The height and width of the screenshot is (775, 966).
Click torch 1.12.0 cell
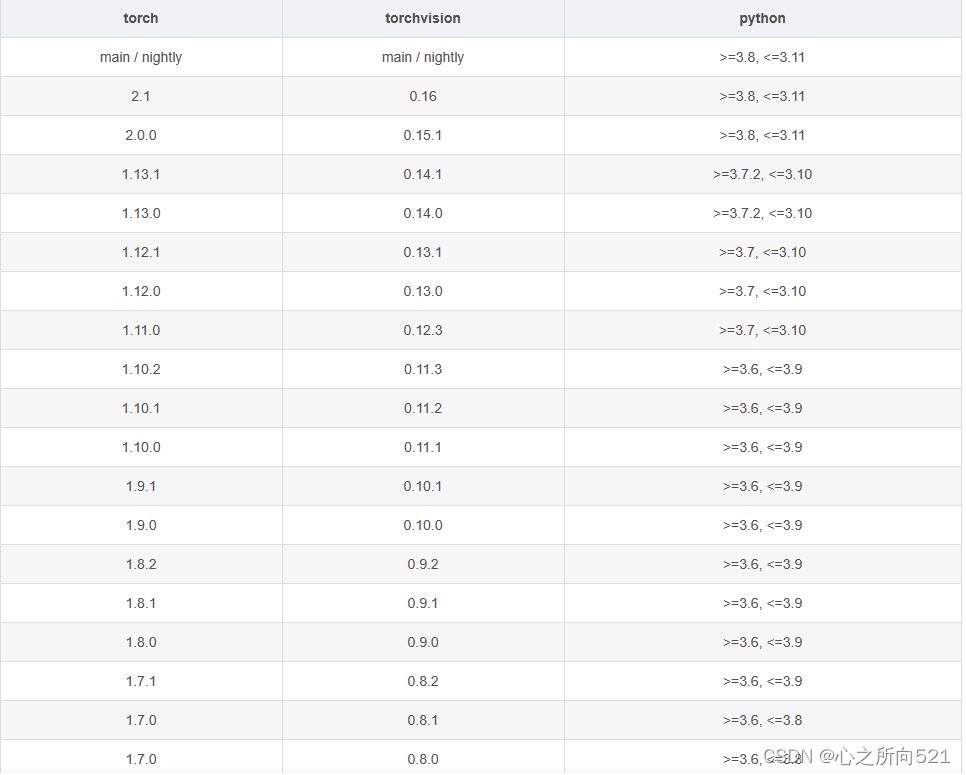pos(141,291)
